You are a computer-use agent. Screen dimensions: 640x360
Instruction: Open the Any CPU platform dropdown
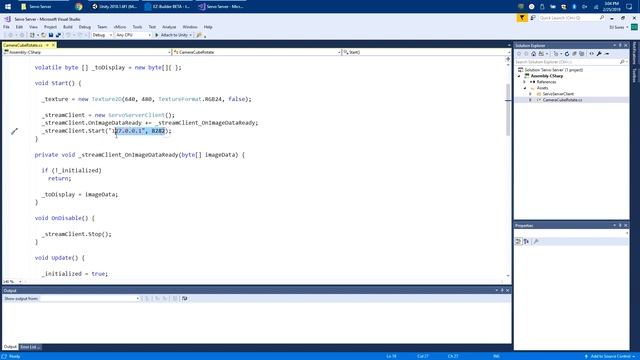[133, 36]
